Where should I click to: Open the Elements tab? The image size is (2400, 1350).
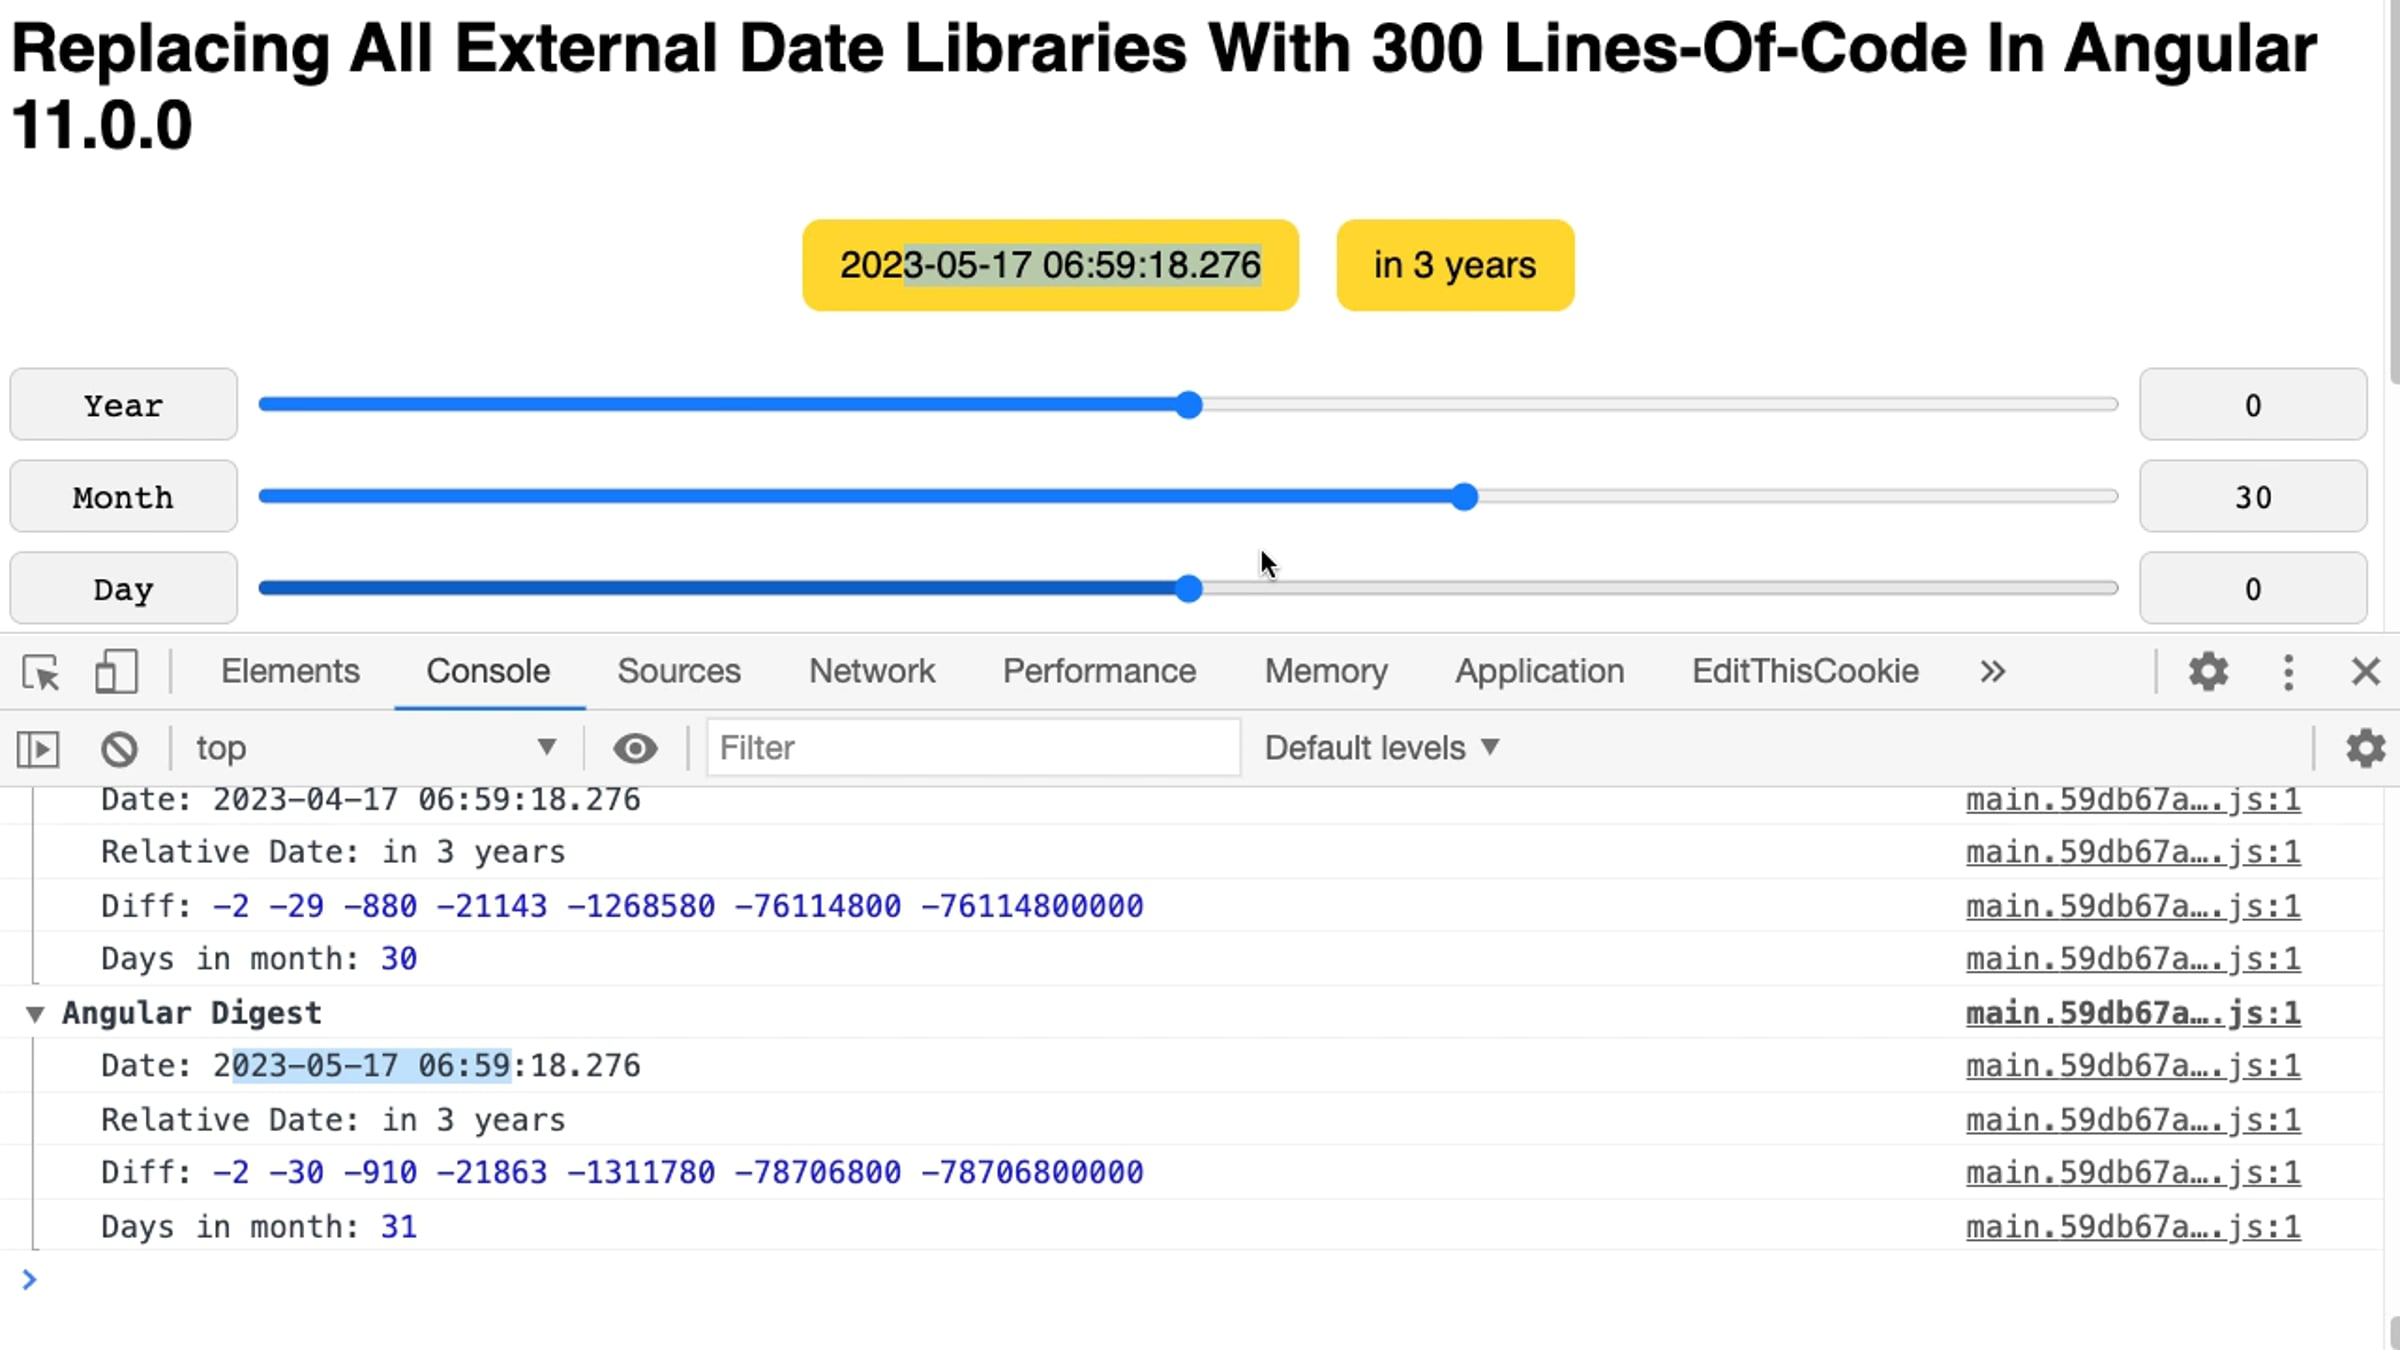290,671
